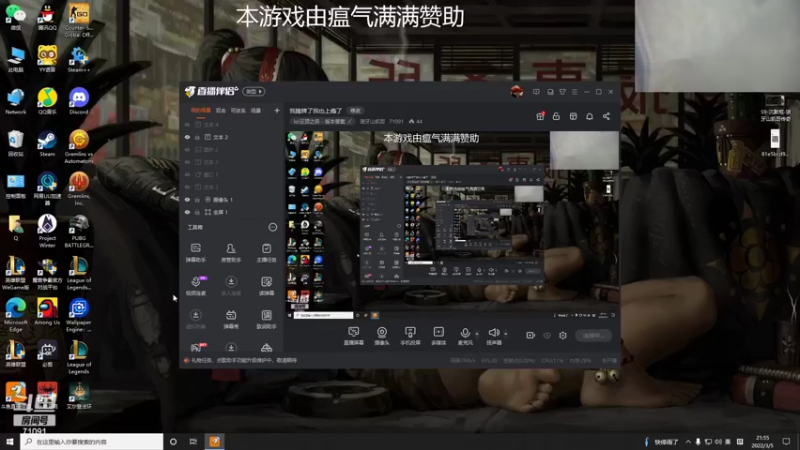Click the Cortana circle on taskbar

point(173,441)
